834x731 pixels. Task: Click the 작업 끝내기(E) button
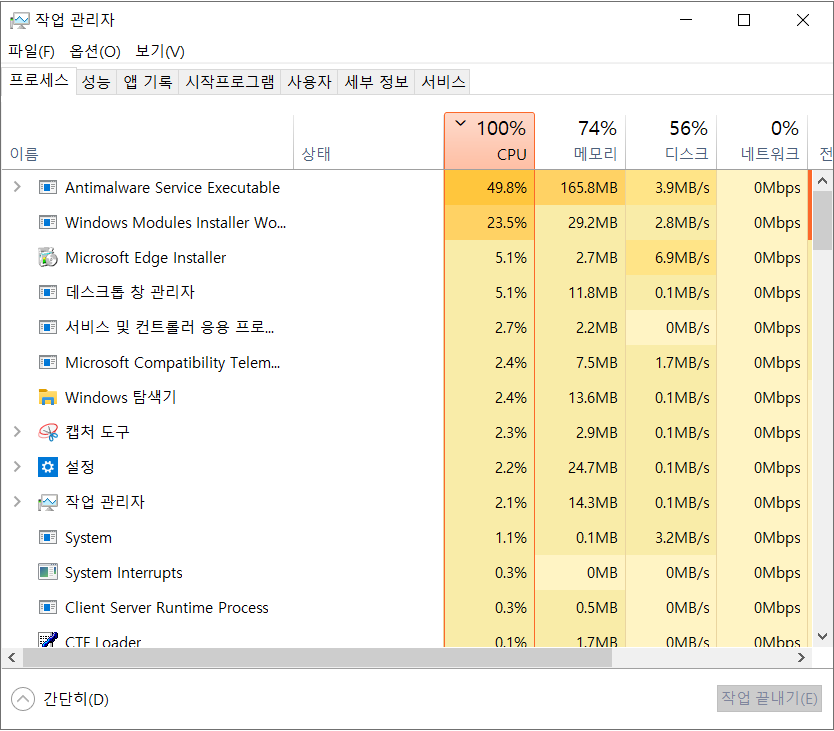pyautogui.click(x=769, y=698)
